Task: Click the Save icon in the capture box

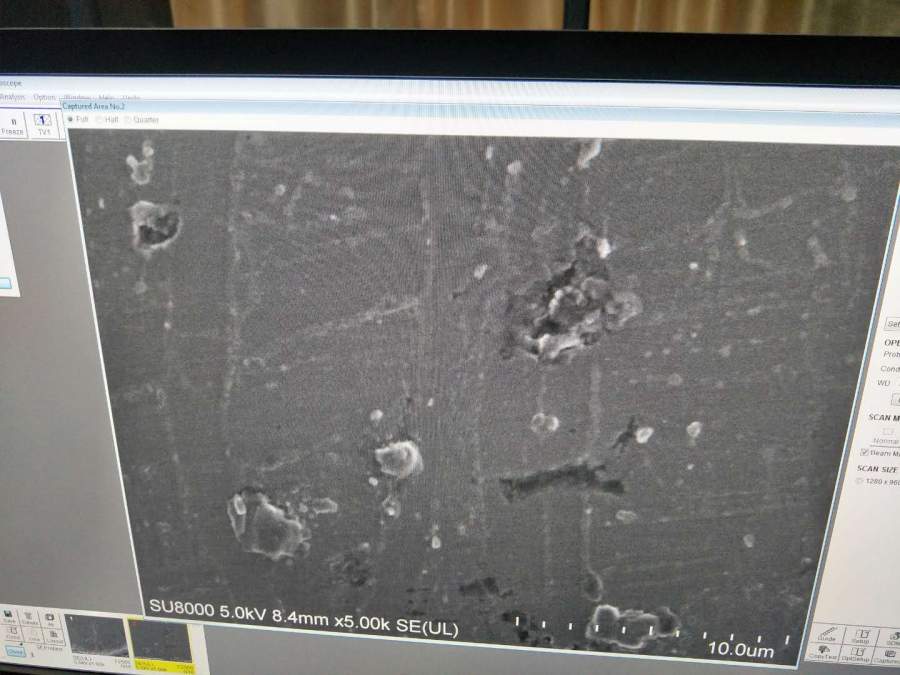Action: point(9,616)
